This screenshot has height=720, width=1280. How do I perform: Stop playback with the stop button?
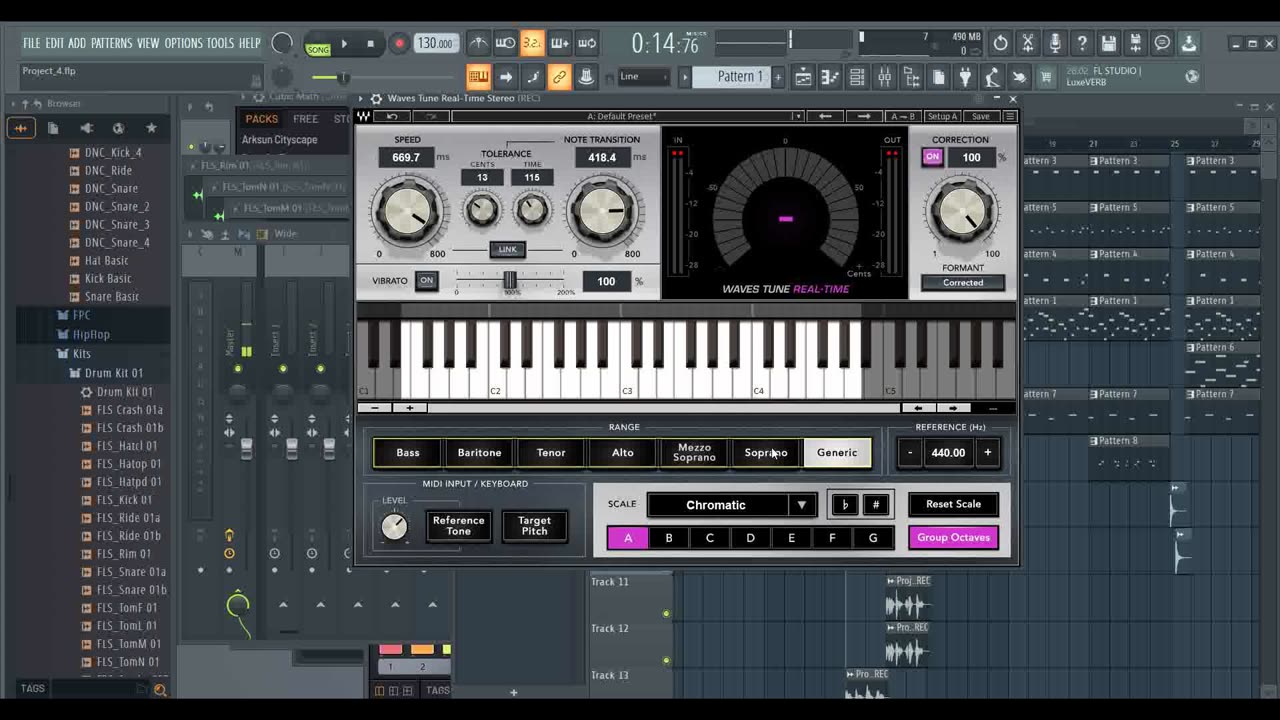370,44
